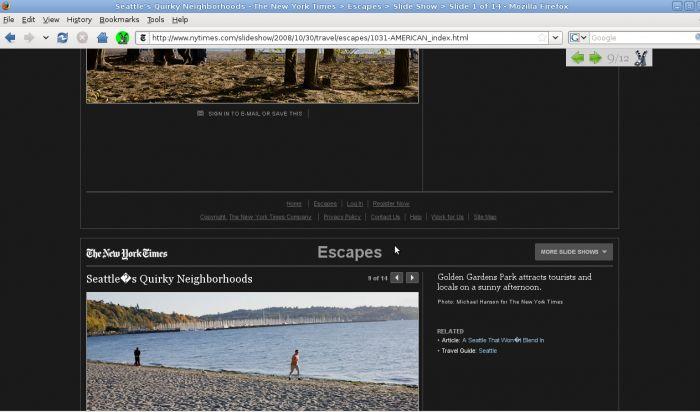This screenshot has height=412, width=700.
Task: Open the Bookmarks menu
Action: point(119,20)
